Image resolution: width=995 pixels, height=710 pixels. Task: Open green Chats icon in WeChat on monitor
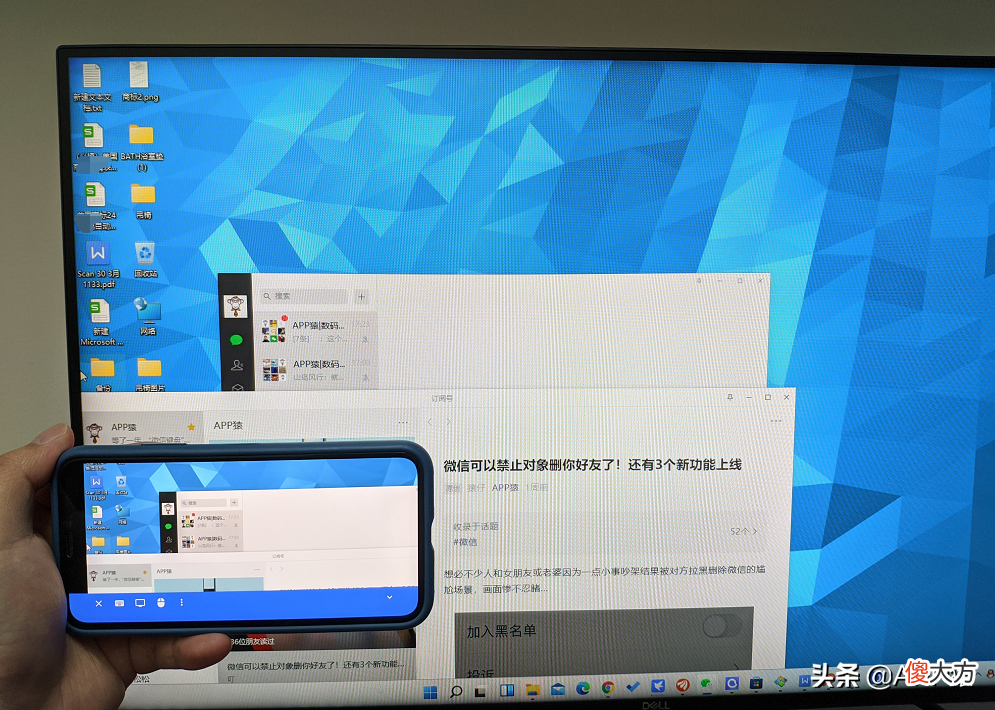point(236,340)
